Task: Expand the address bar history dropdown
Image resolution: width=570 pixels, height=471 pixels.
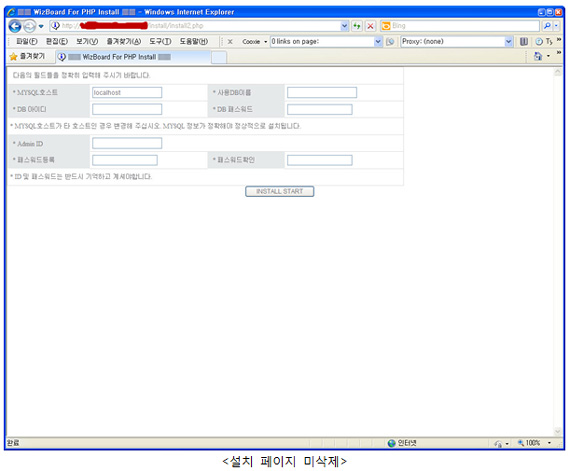Action: (x=344, y=26)
